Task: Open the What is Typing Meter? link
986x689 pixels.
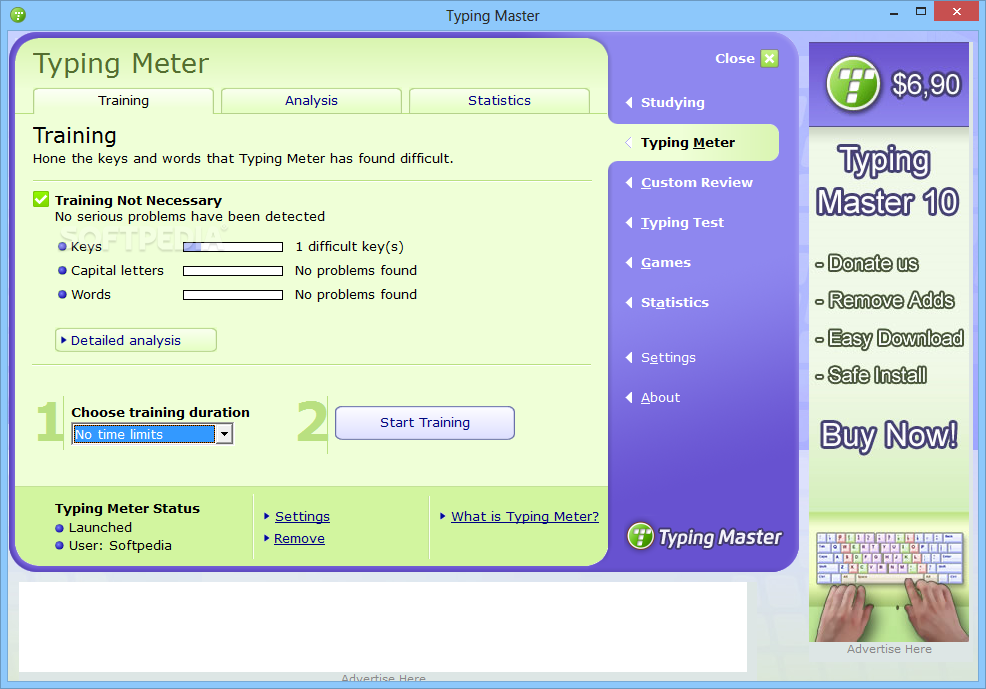Action: pos(524,516)
